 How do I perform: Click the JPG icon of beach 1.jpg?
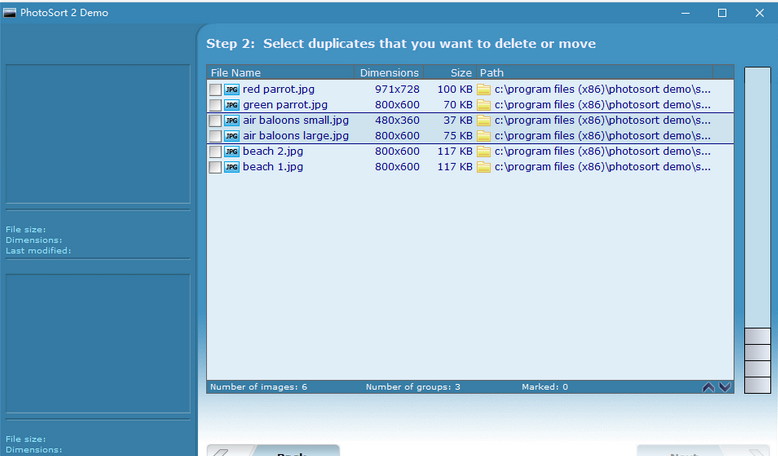232,167
